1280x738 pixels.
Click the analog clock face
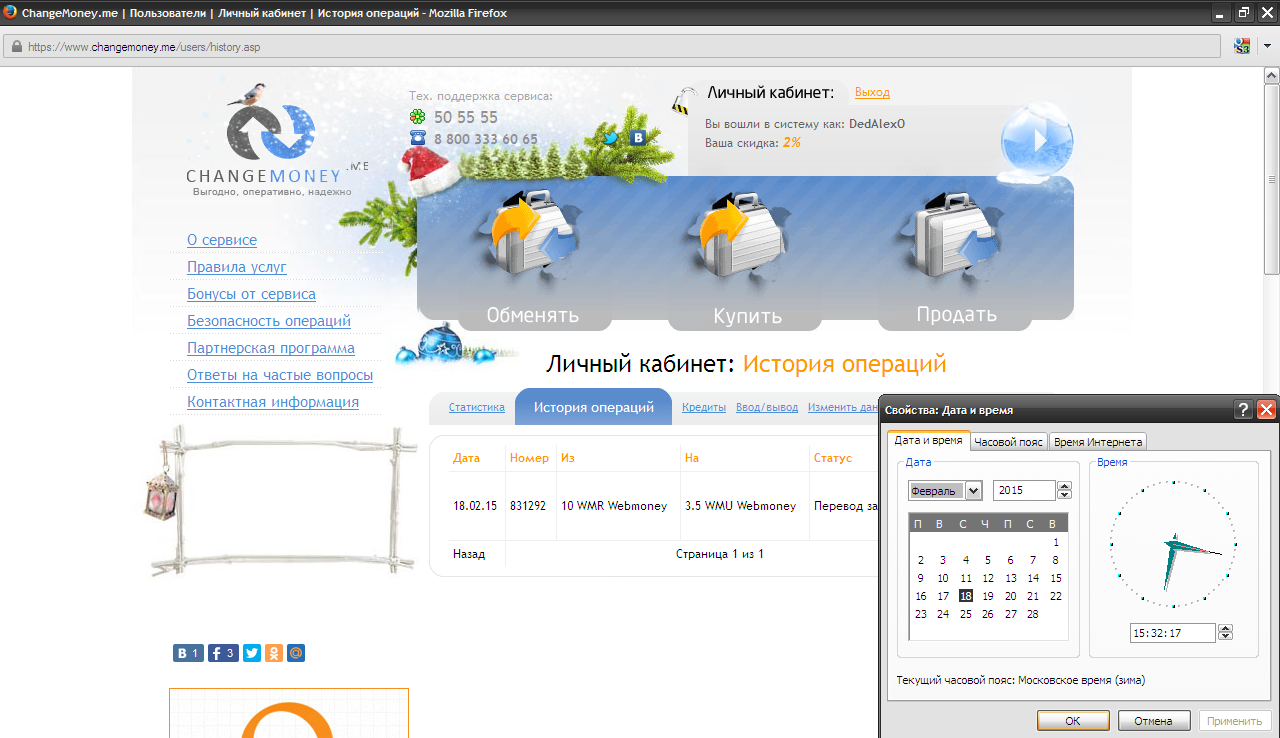(x=1172, y=544)
